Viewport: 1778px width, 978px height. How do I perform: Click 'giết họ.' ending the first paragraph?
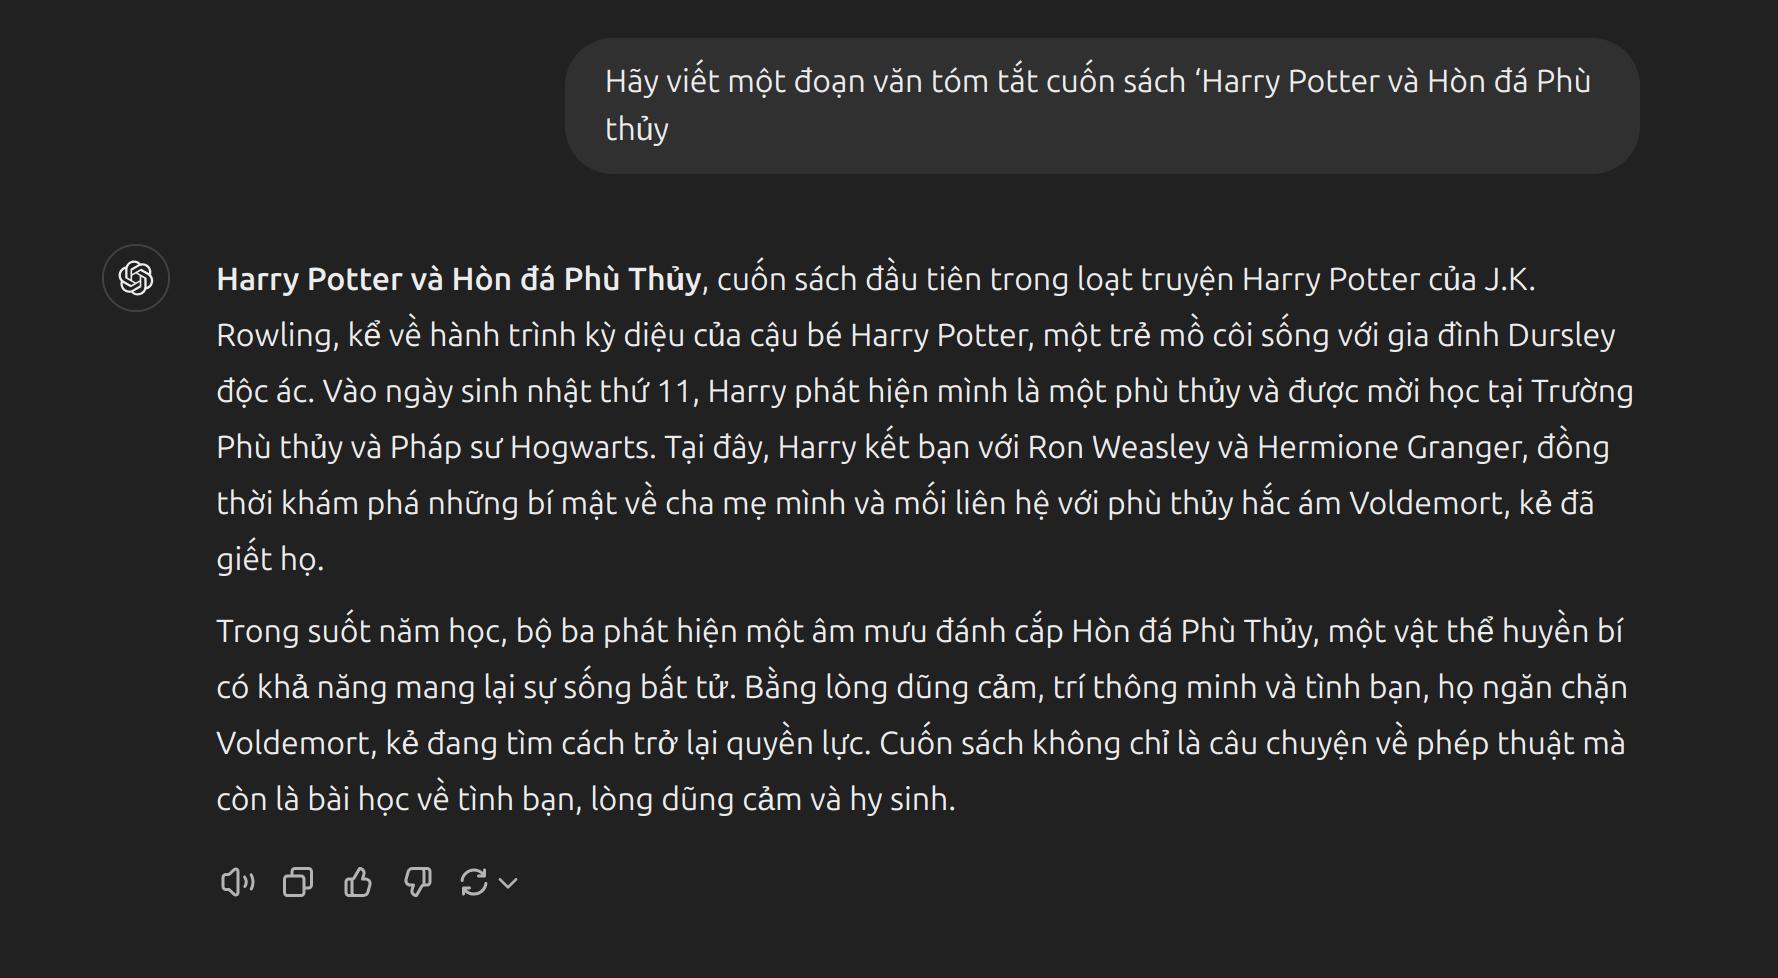[x=270, y=559]
